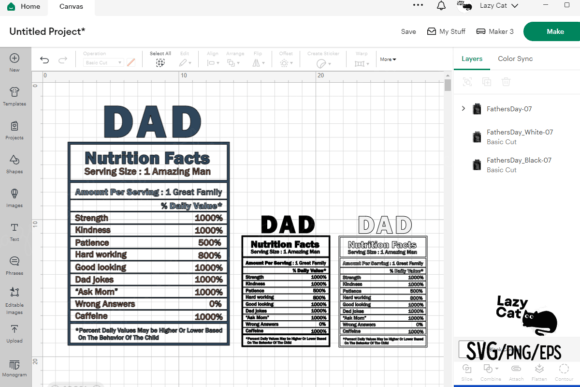580x387 pixels.
Task: Click the Save button
Action: click(408, 31)
